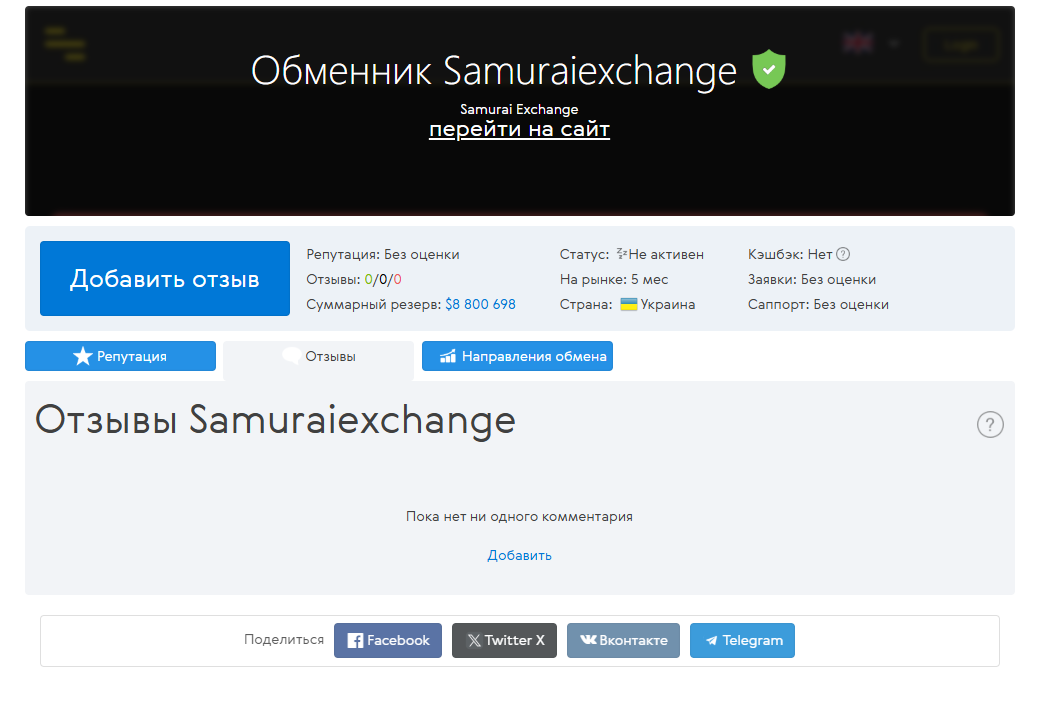The image size is (1060, 724).
Task: Share via the Facebook button
Action: 388,640
